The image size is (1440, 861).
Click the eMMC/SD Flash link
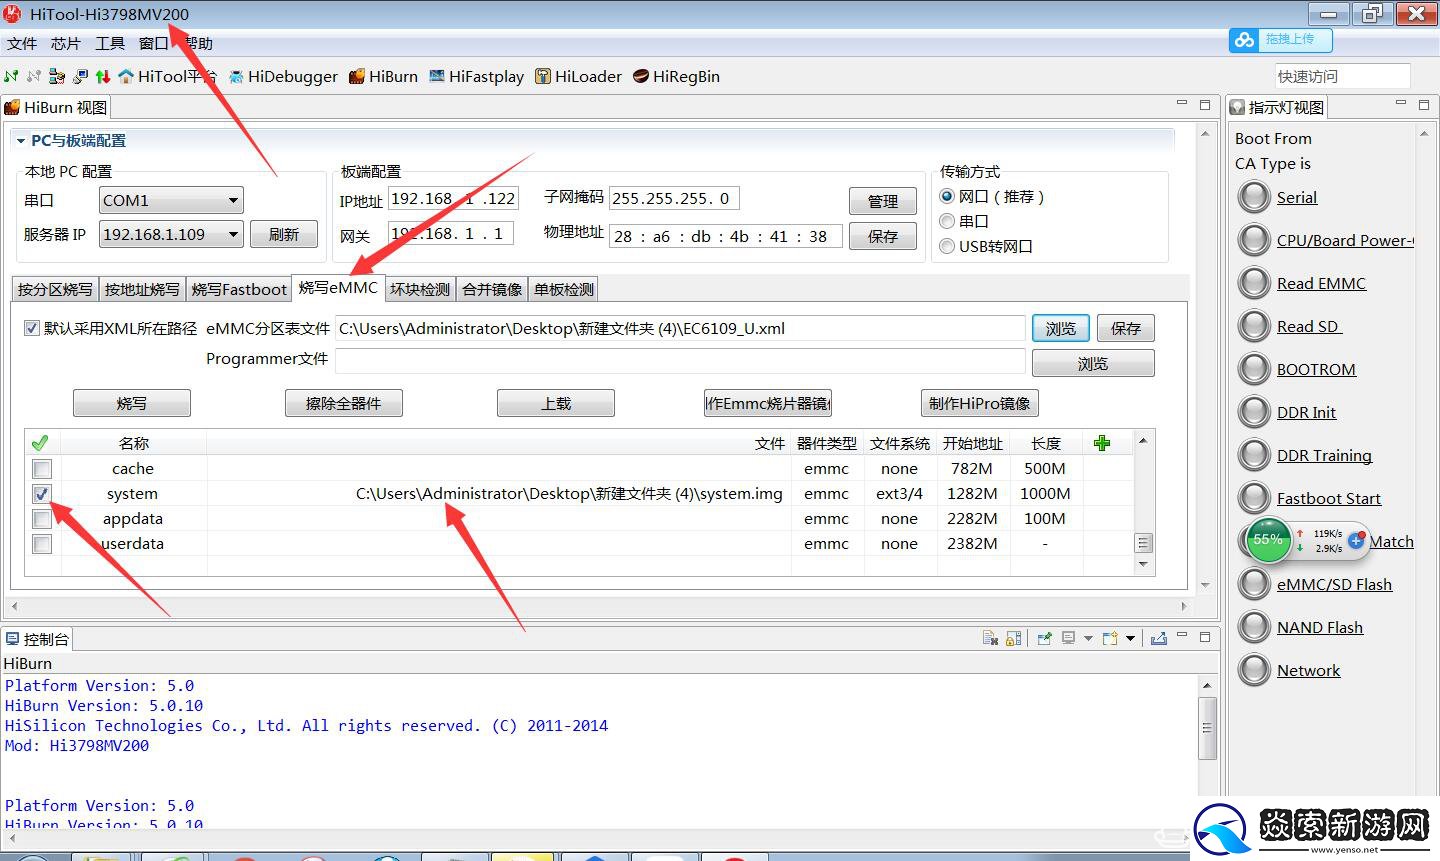point(1334,584)
